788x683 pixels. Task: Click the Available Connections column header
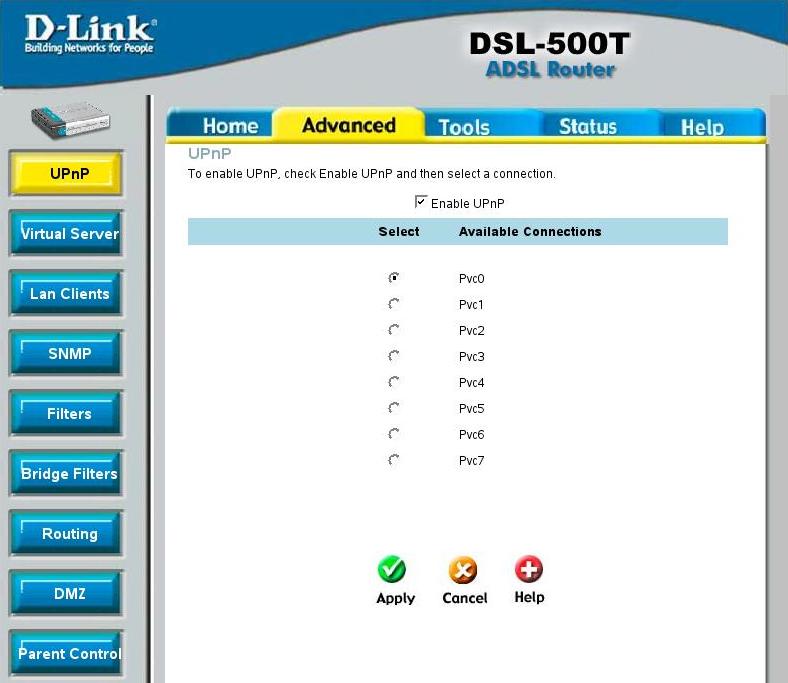[530, 231]
